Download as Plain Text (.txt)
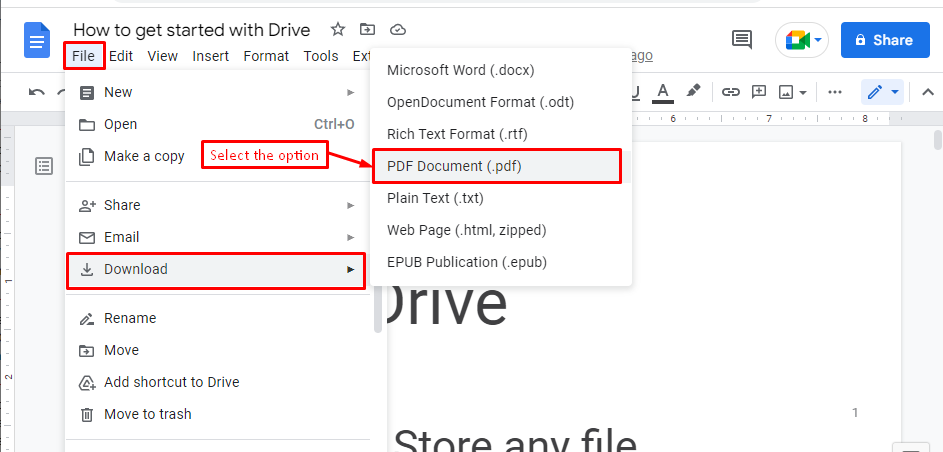This screenshot has height=452, width=943. [501, 198]
